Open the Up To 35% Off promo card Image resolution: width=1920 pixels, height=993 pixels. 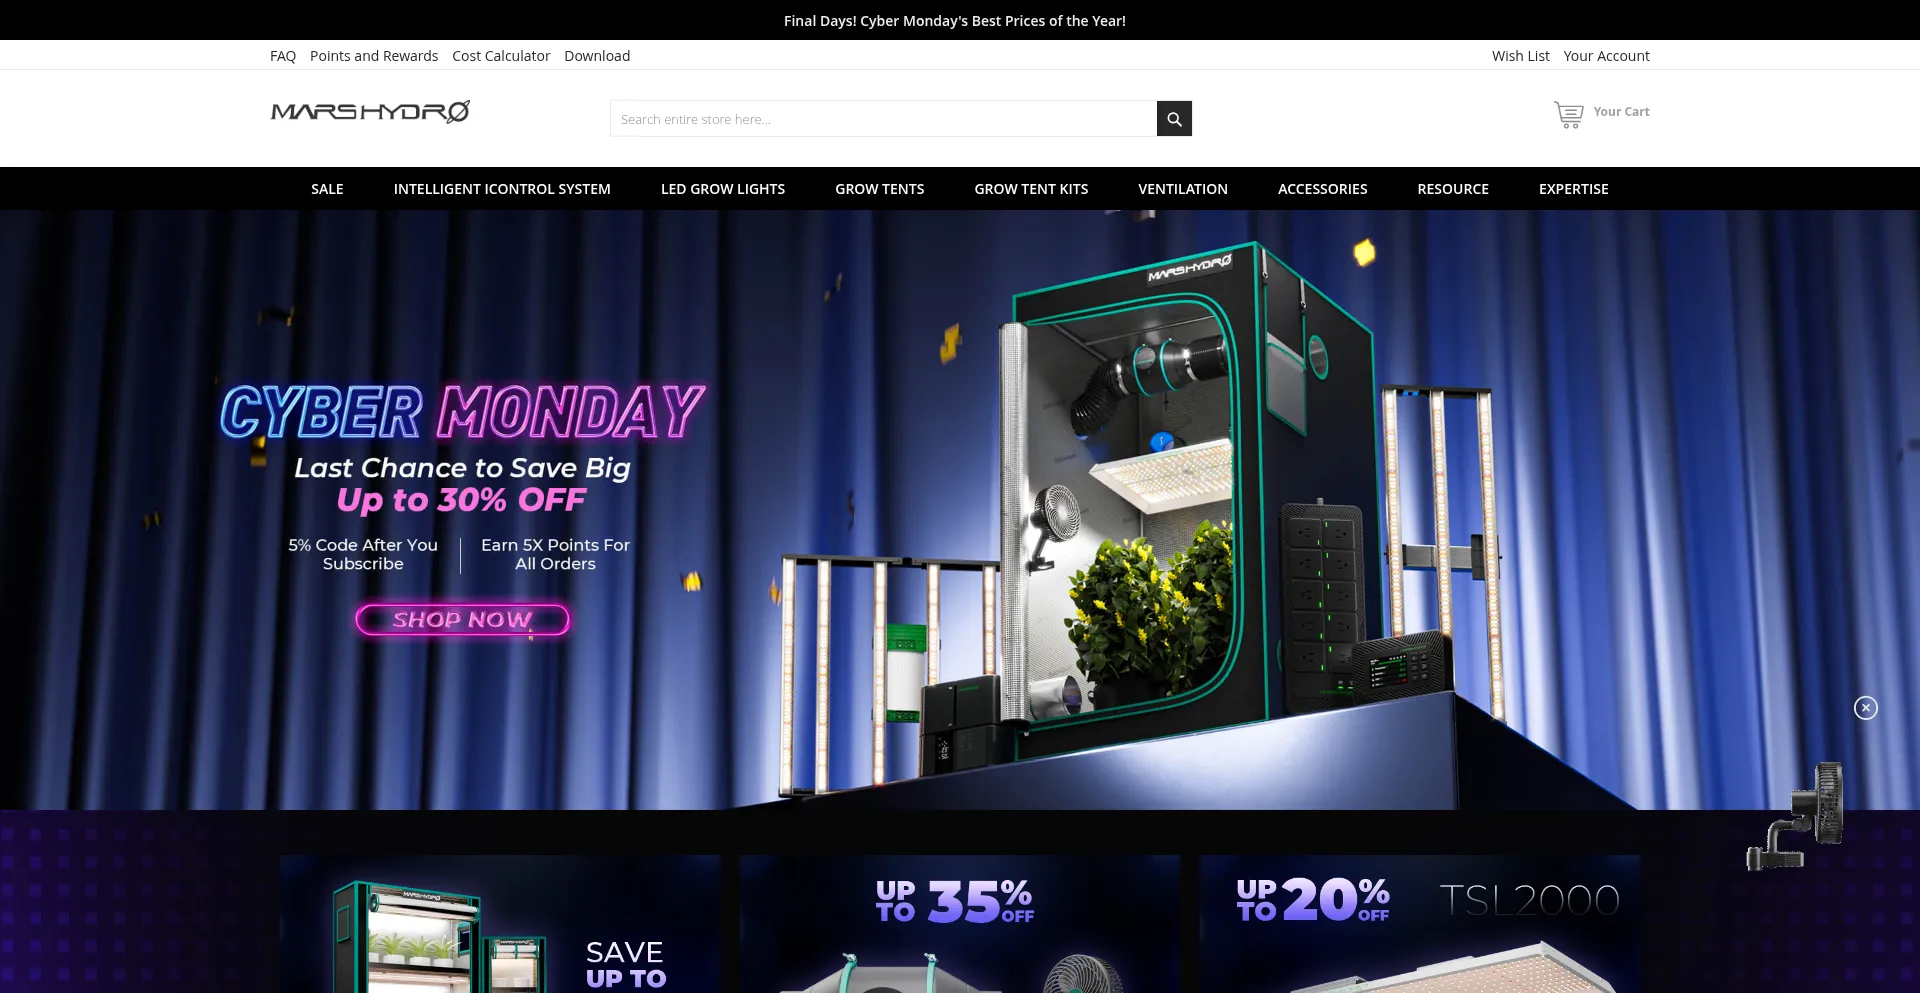[x=960, y=924]
